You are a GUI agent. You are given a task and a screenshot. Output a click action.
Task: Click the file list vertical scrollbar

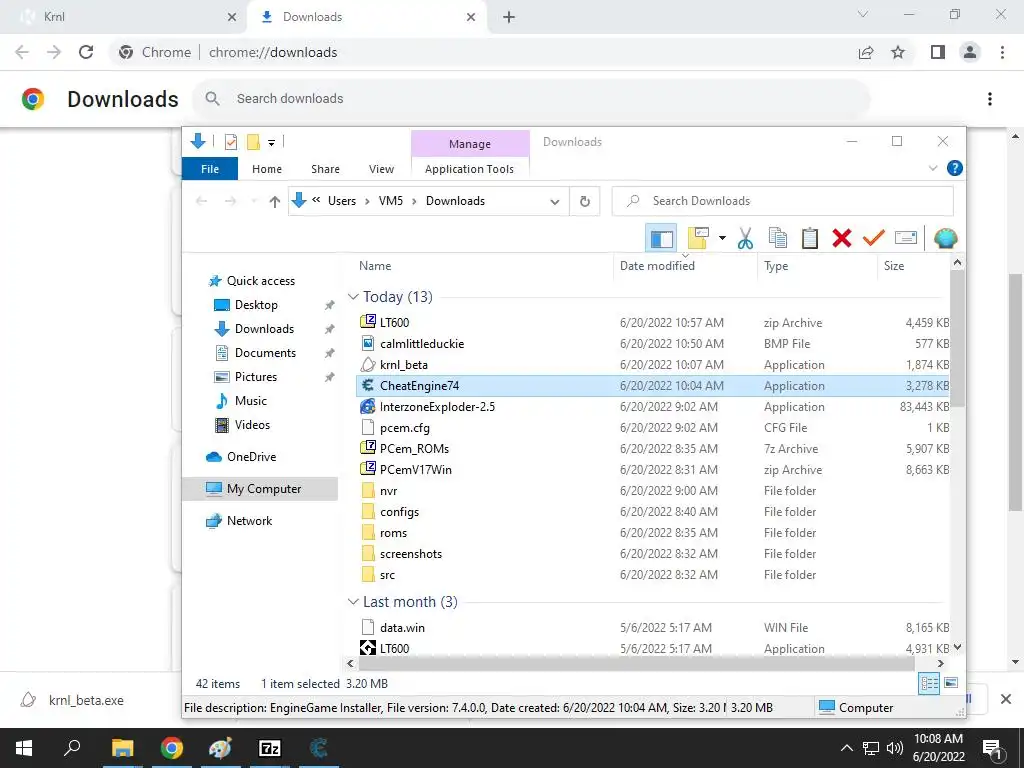click(957, 338)
